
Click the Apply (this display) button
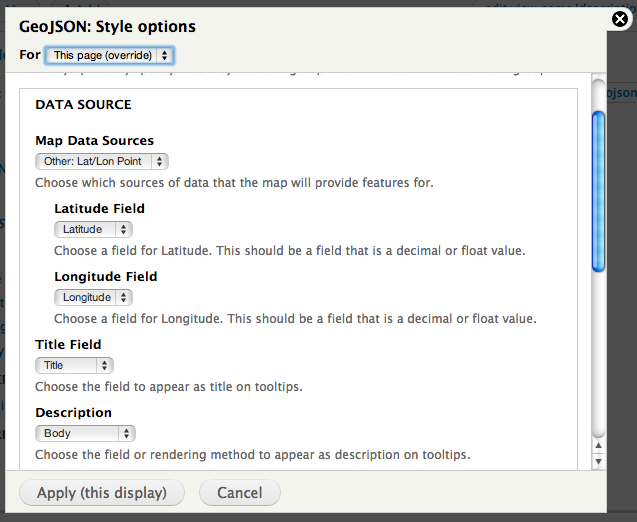tap(102, 493)
